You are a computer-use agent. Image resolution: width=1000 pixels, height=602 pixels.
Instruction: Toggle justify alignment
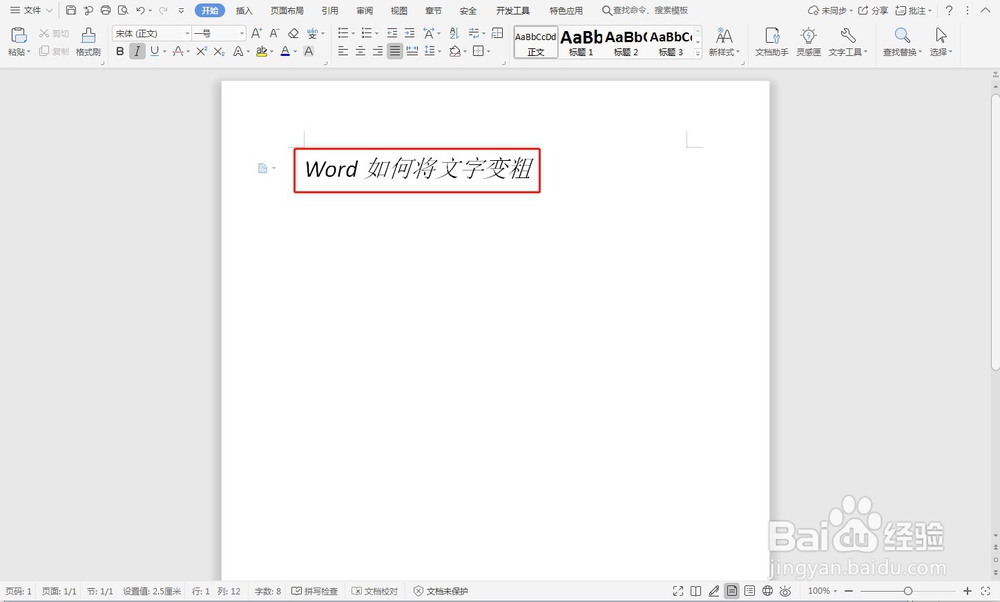[x=395, y=51]
